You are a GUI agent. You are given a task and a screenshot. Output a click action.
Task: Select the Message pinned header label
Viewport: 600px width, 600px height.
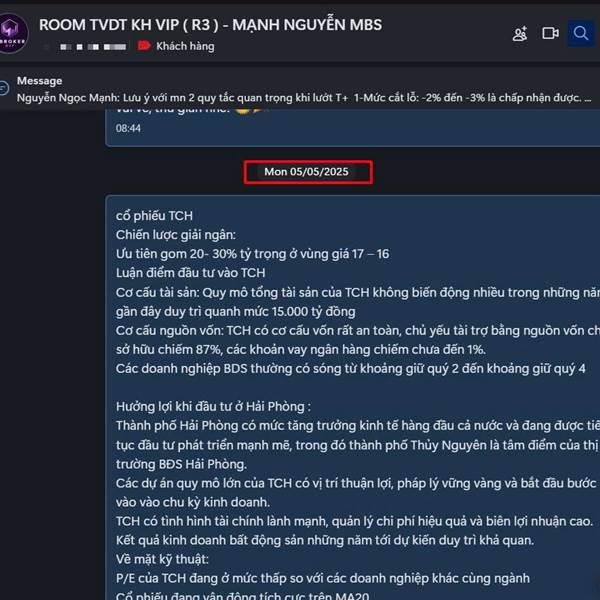[x=39, y=81]
